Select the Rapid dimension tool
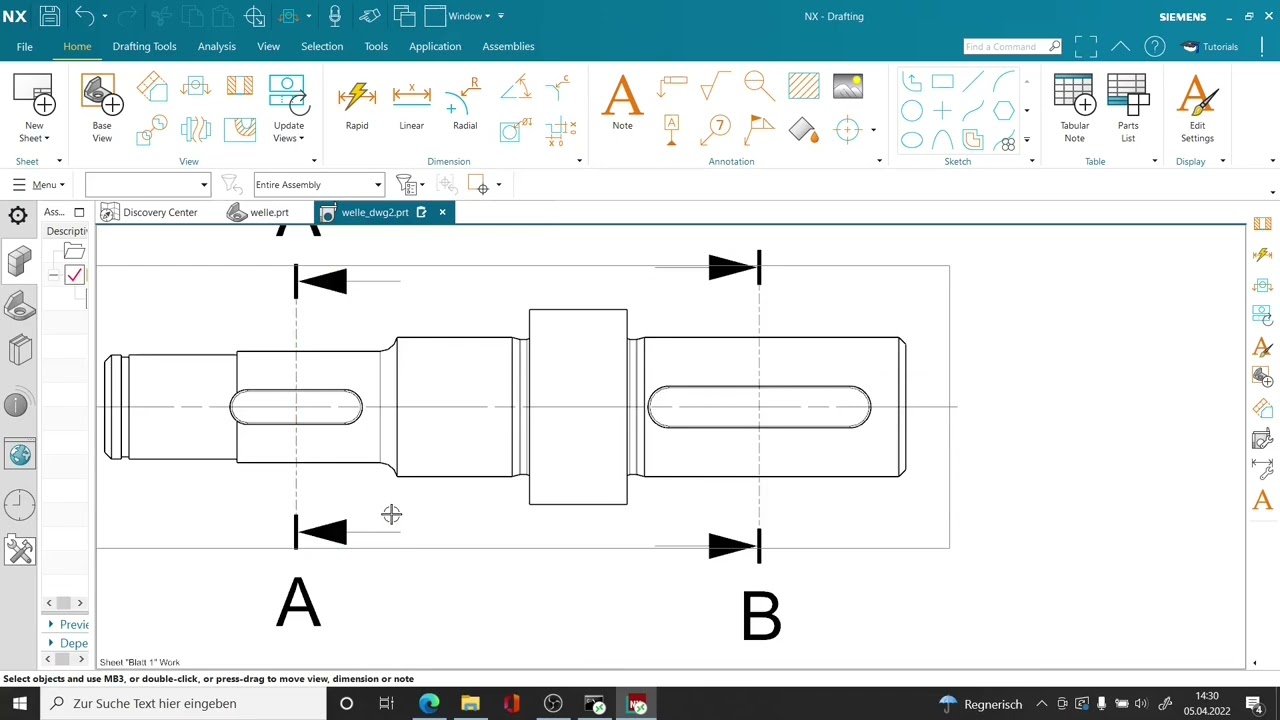Viewport: 1280px width, 720px height. 357,105
